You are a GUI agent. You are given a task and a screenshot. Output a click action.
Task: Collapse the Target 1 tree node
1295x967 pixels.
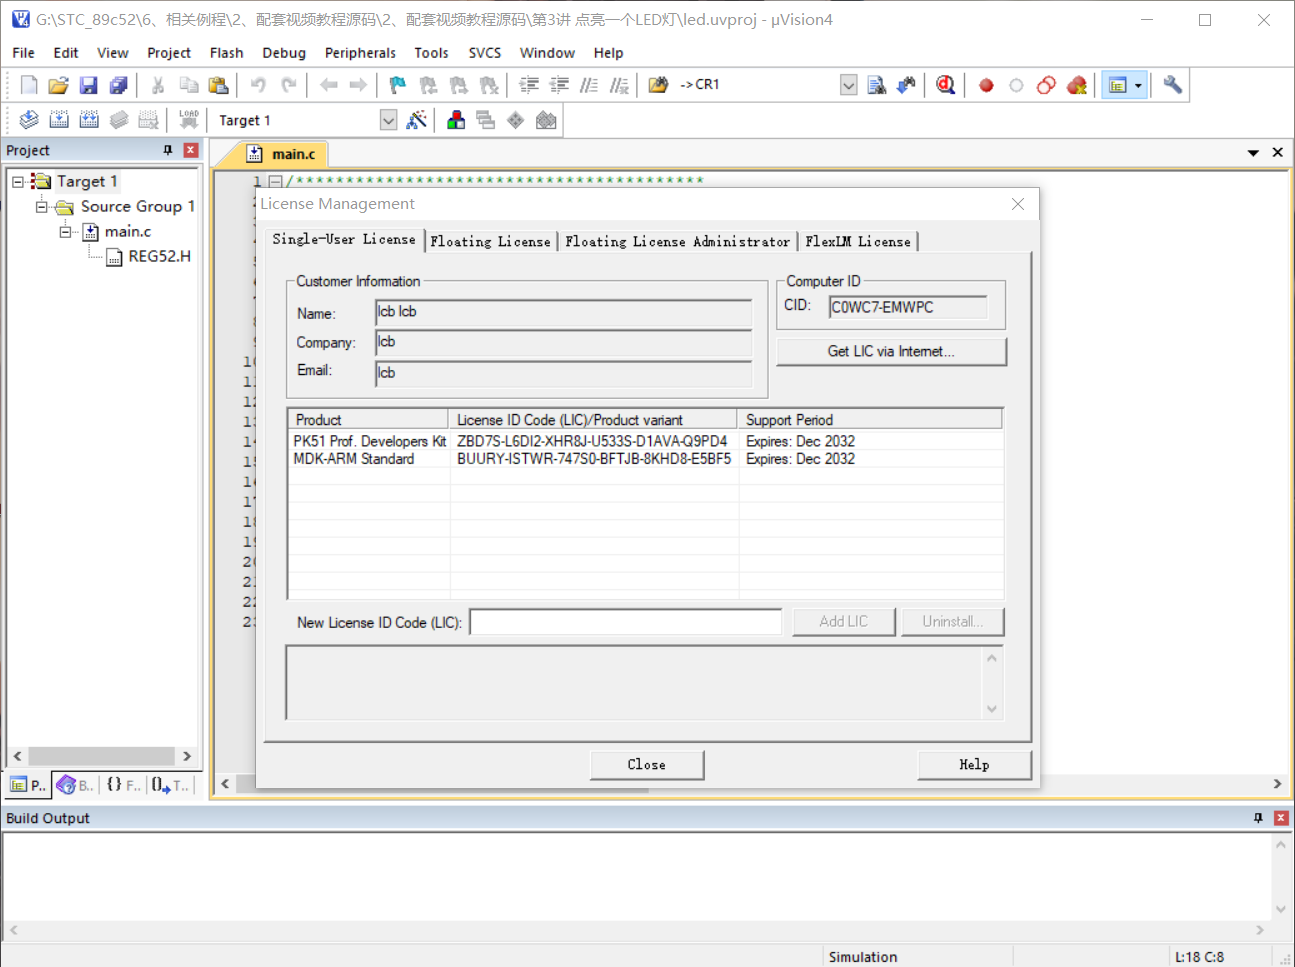[18, 182]
